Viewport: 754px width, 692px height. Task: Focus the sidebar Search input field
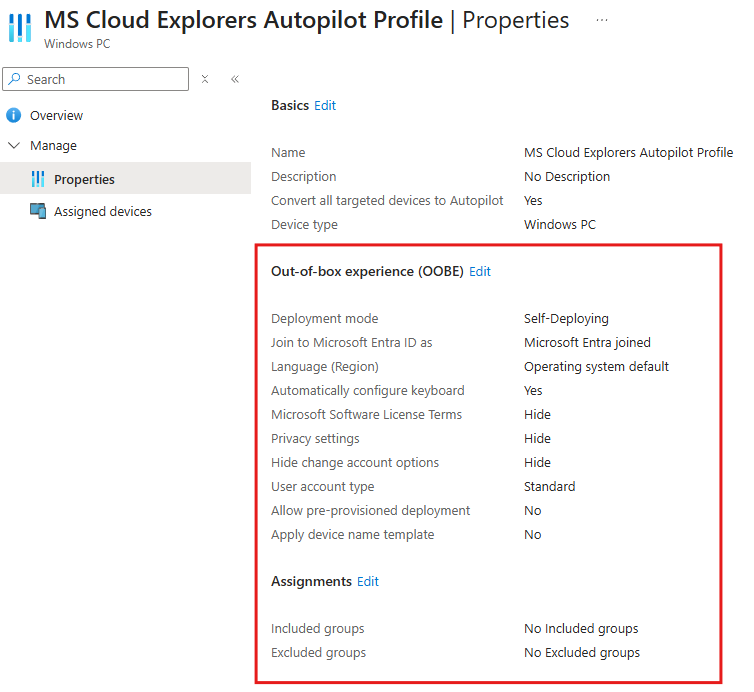[x=100, y=80]
